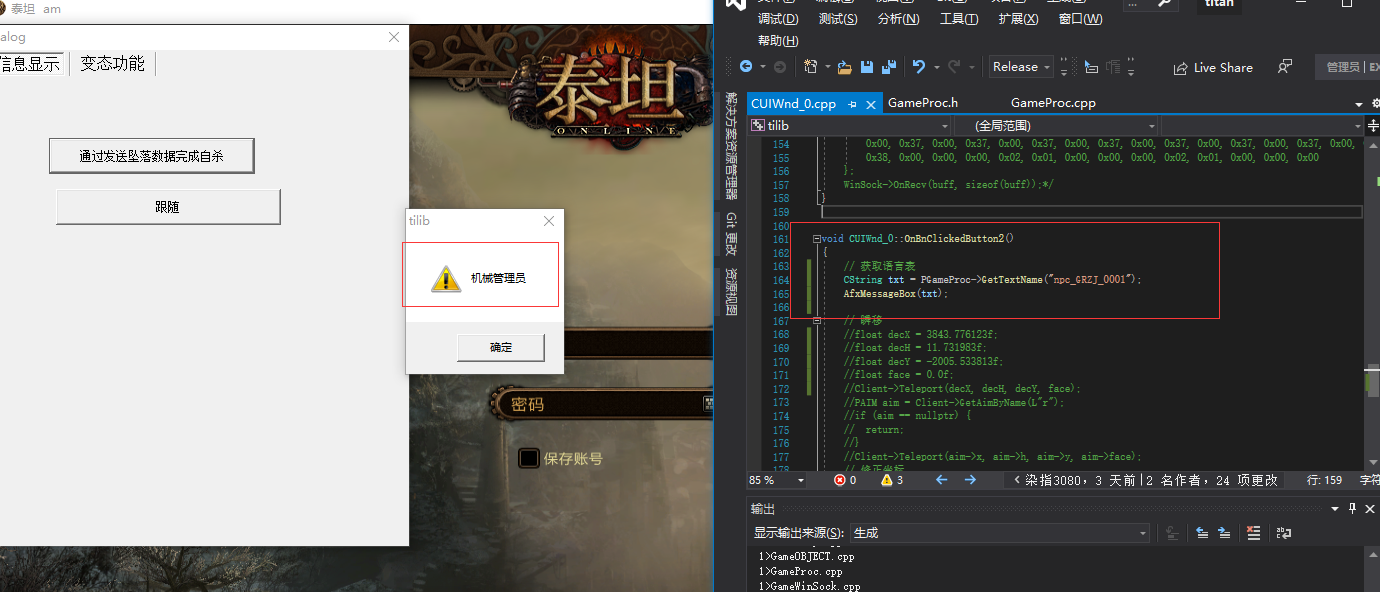Click the navigate backward arrow in Visual Studio toolbar

[x=746, y=67]
